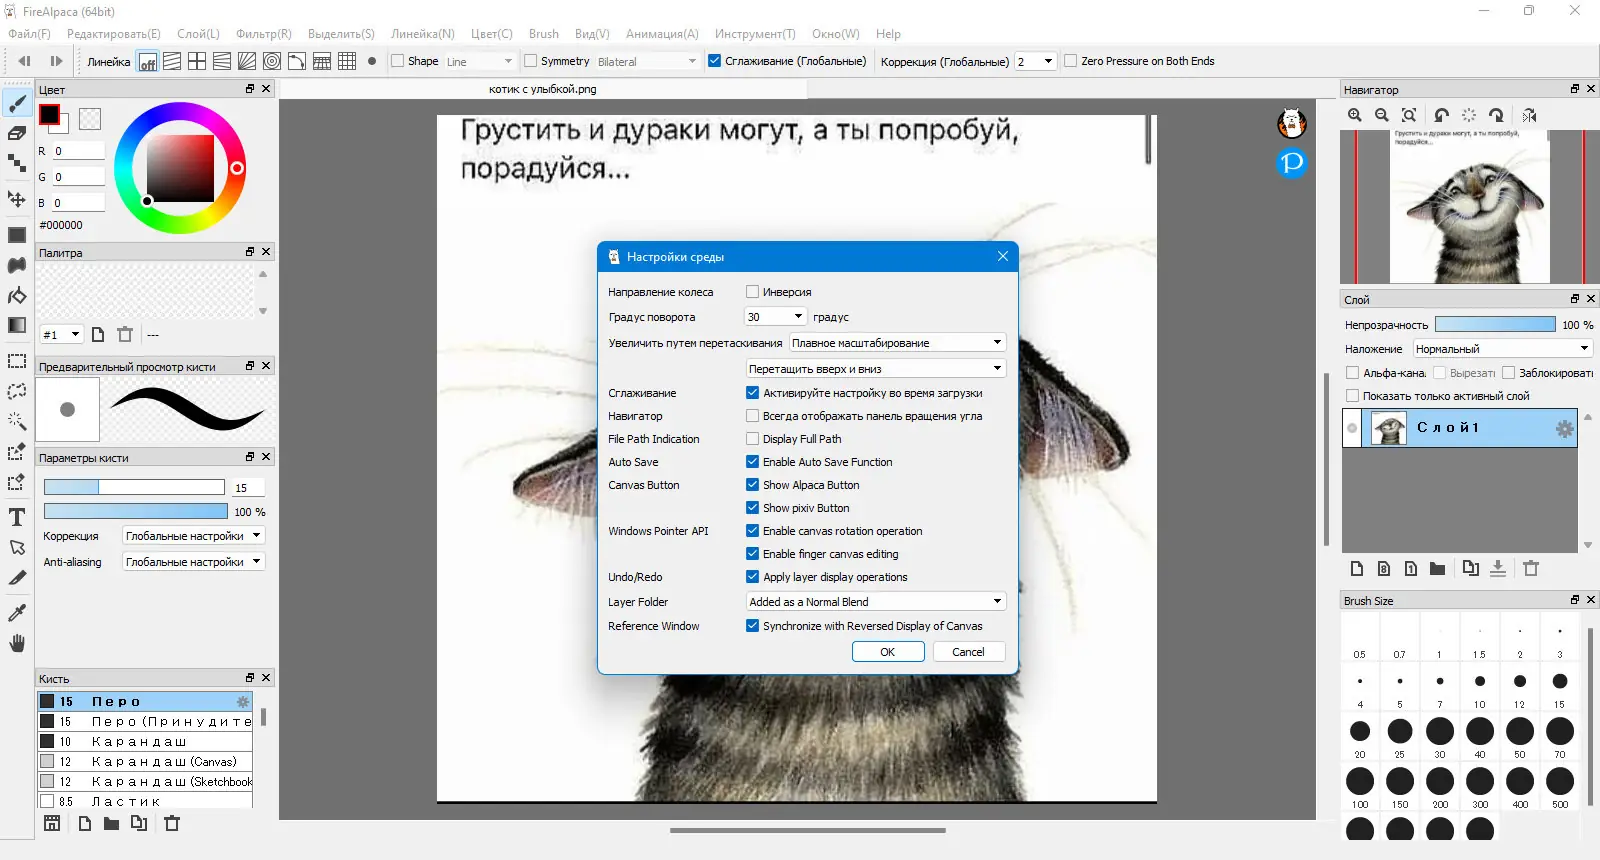Click the brush size slider showing 15
This screenshot has height=860, width=1600.
coord(134,487)
